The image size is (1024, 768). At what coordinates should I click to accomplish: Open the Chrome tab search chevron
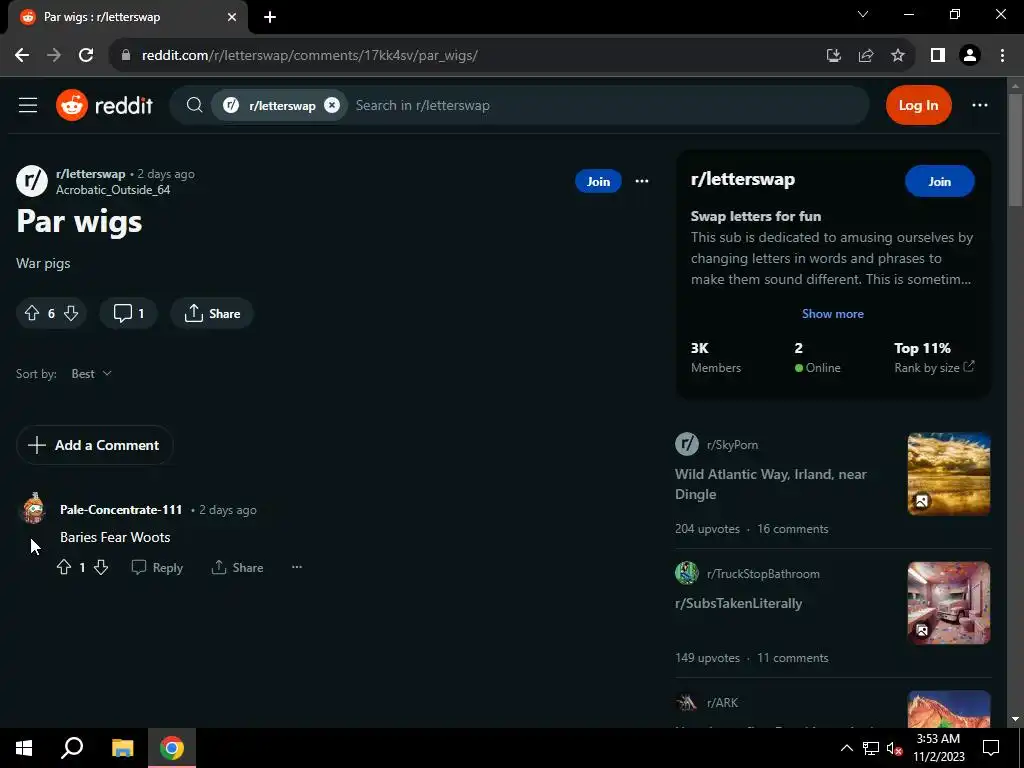pos(863,14)
